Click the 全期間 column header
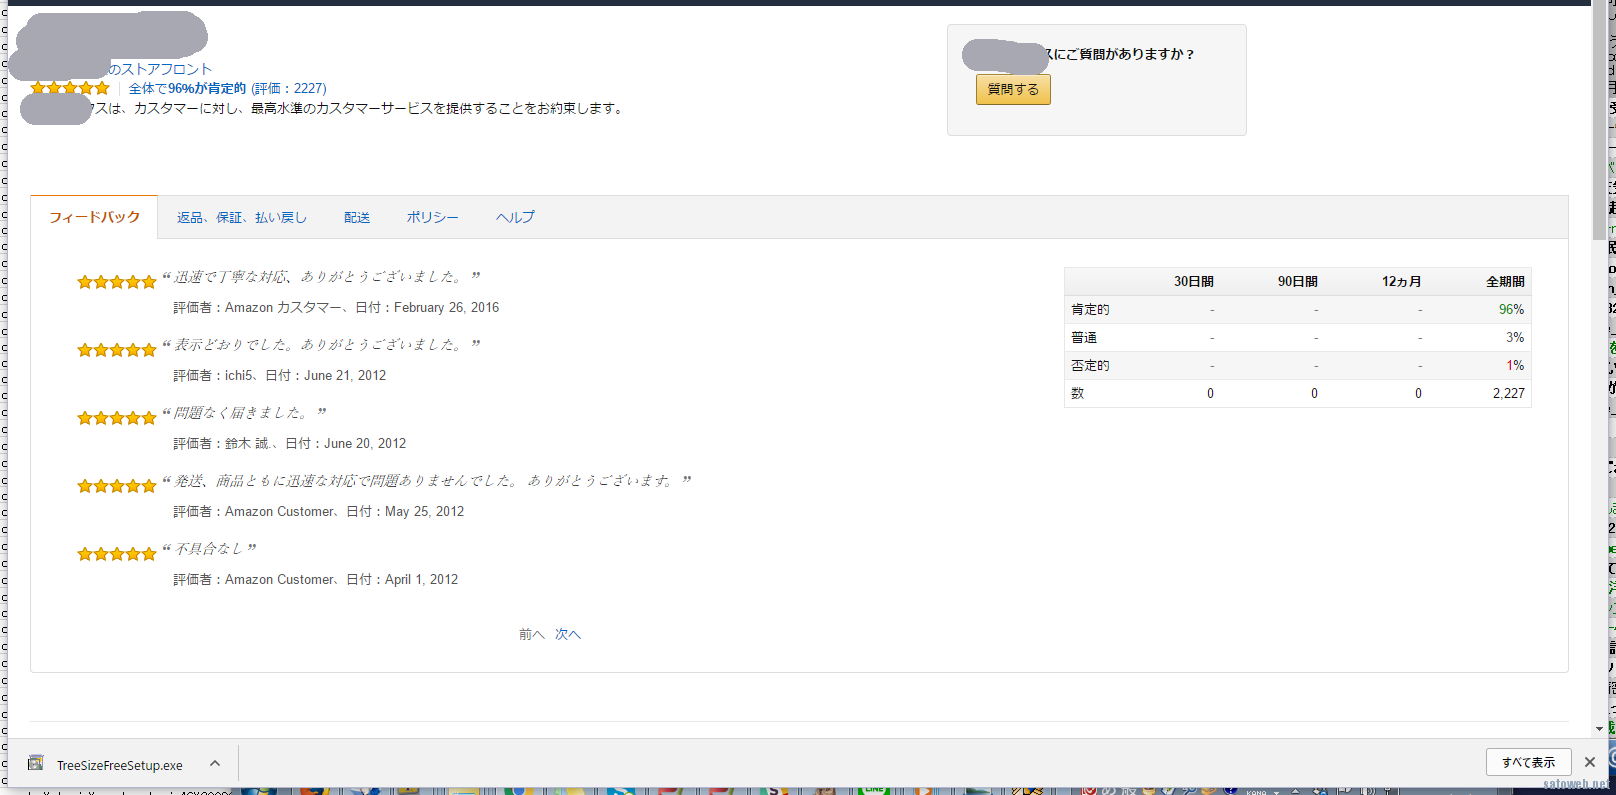 (x=1505, y=281)
